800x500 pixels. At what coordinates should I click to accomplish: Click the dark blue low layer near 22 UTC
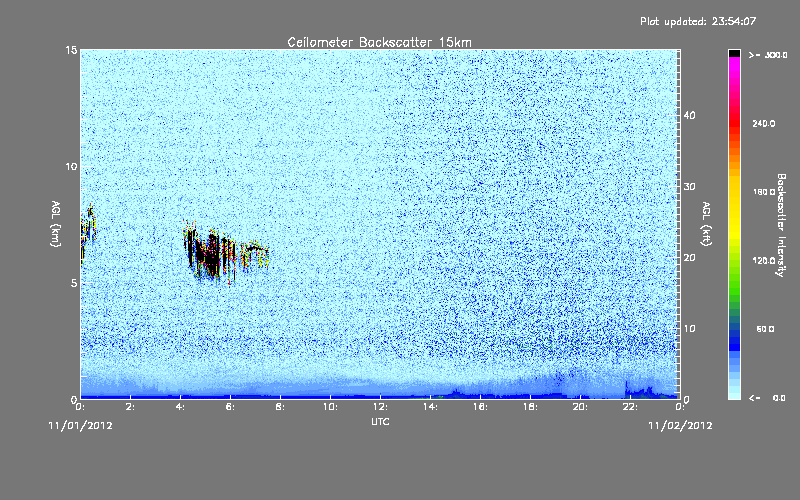642,392
